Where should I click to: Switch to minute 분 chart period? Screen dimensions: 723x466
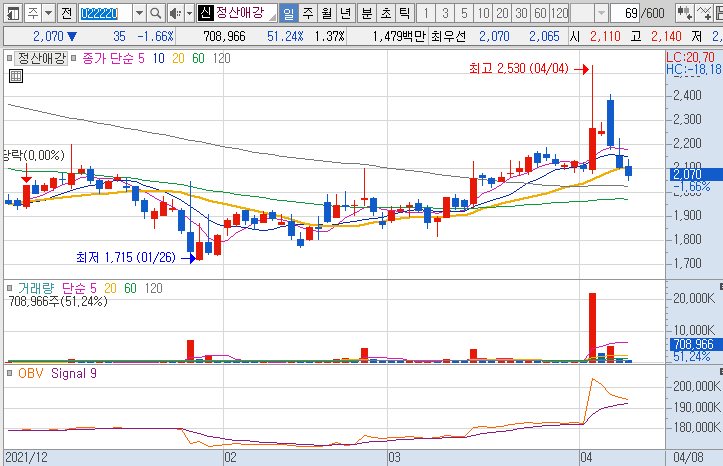[367, 13]
